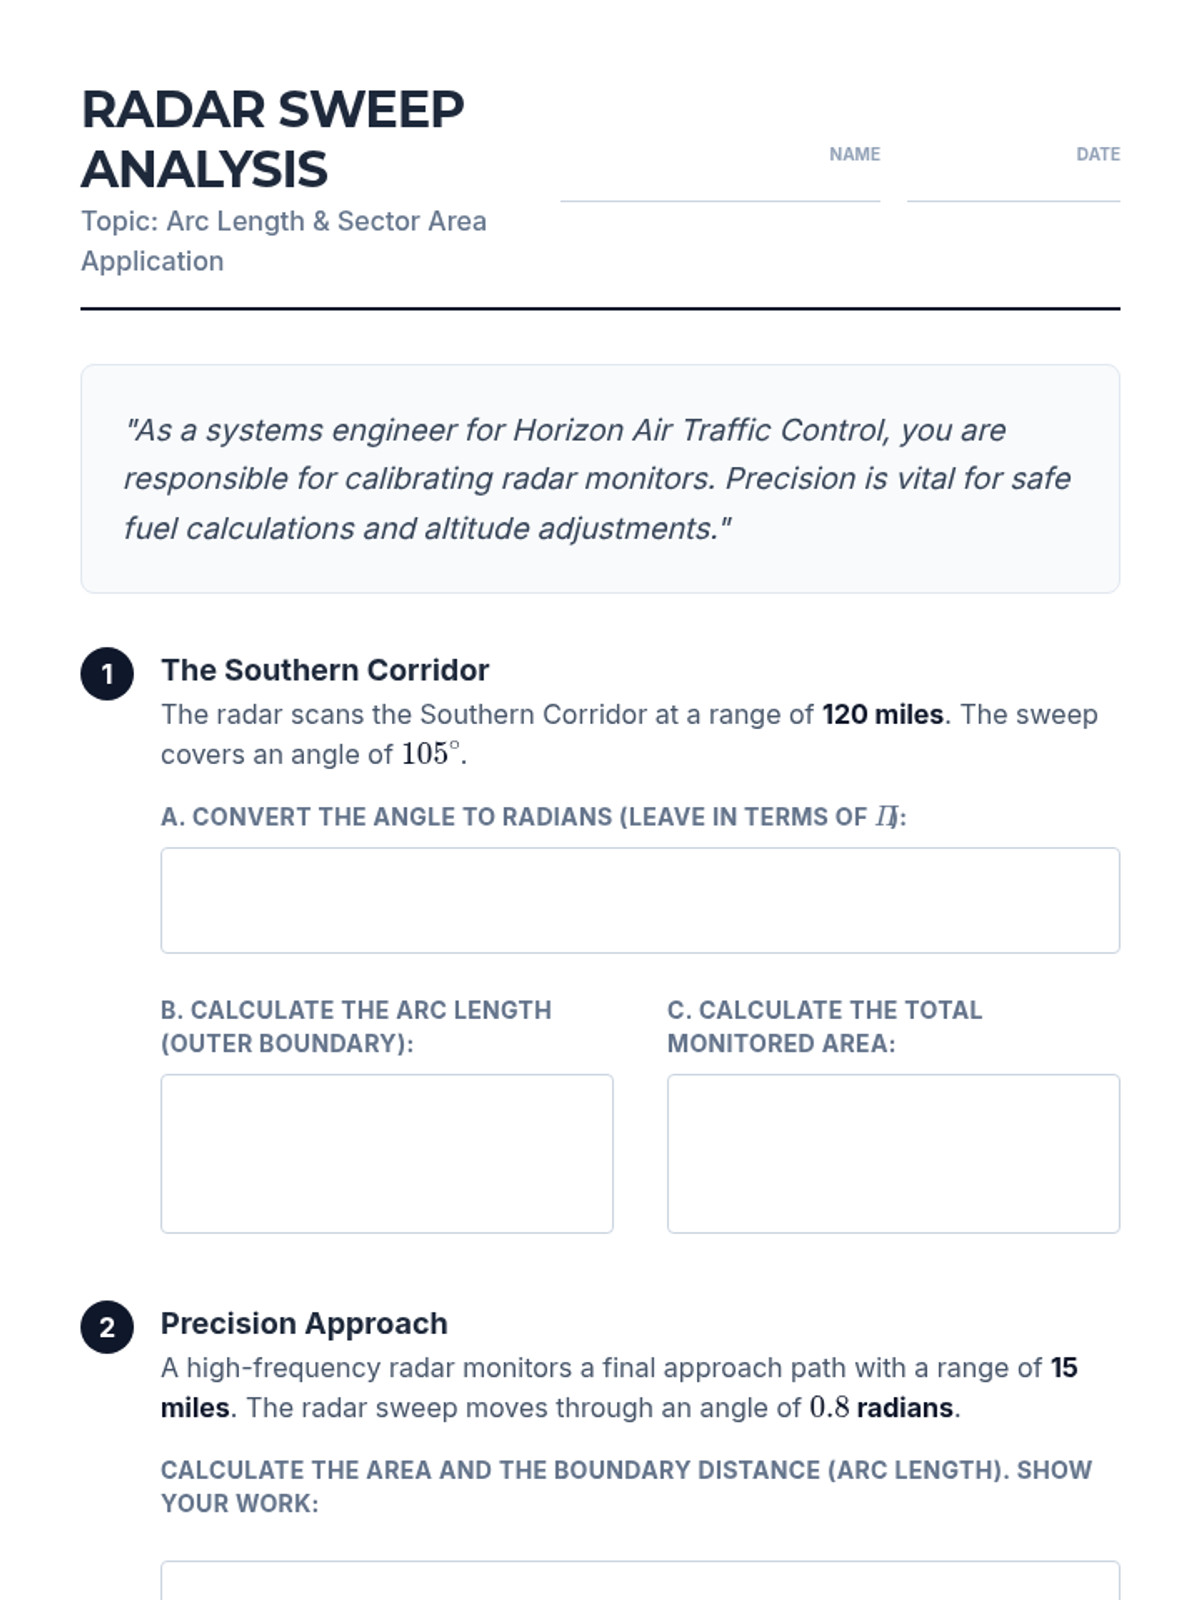
Task: Click the answer box under Precision Approach
Action: click(x=640, y=1582)
